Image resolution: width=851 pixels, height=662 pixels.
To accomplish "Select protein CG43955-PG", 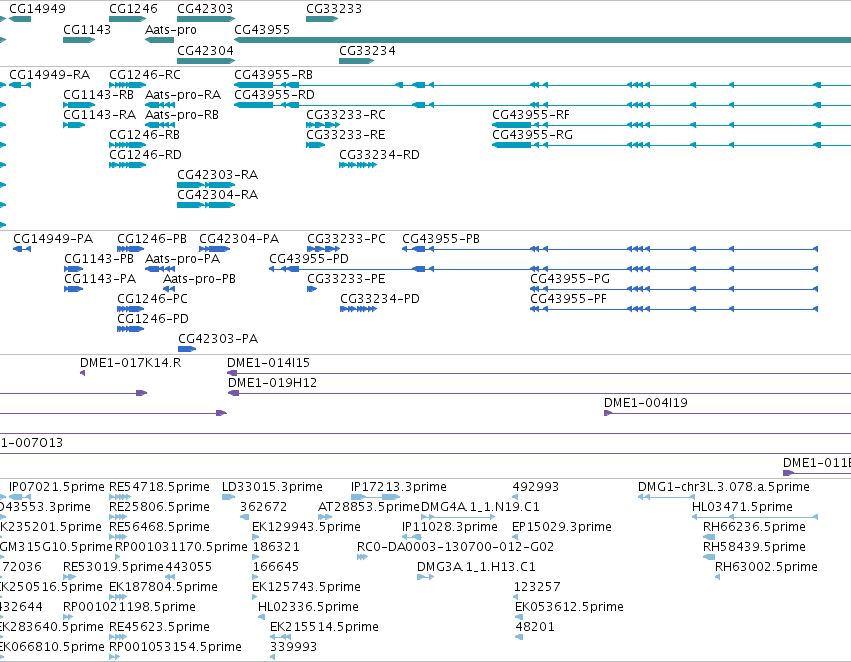I will click(570, 279).
